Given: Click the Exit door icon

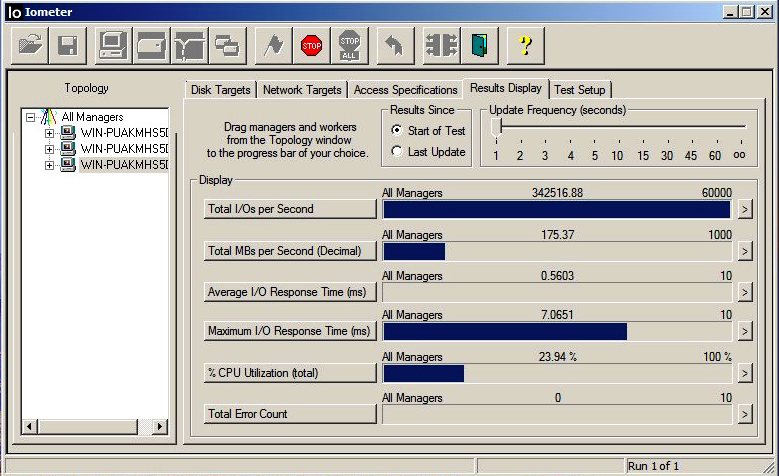Looking at the screenshot, I should click(480, 46).
